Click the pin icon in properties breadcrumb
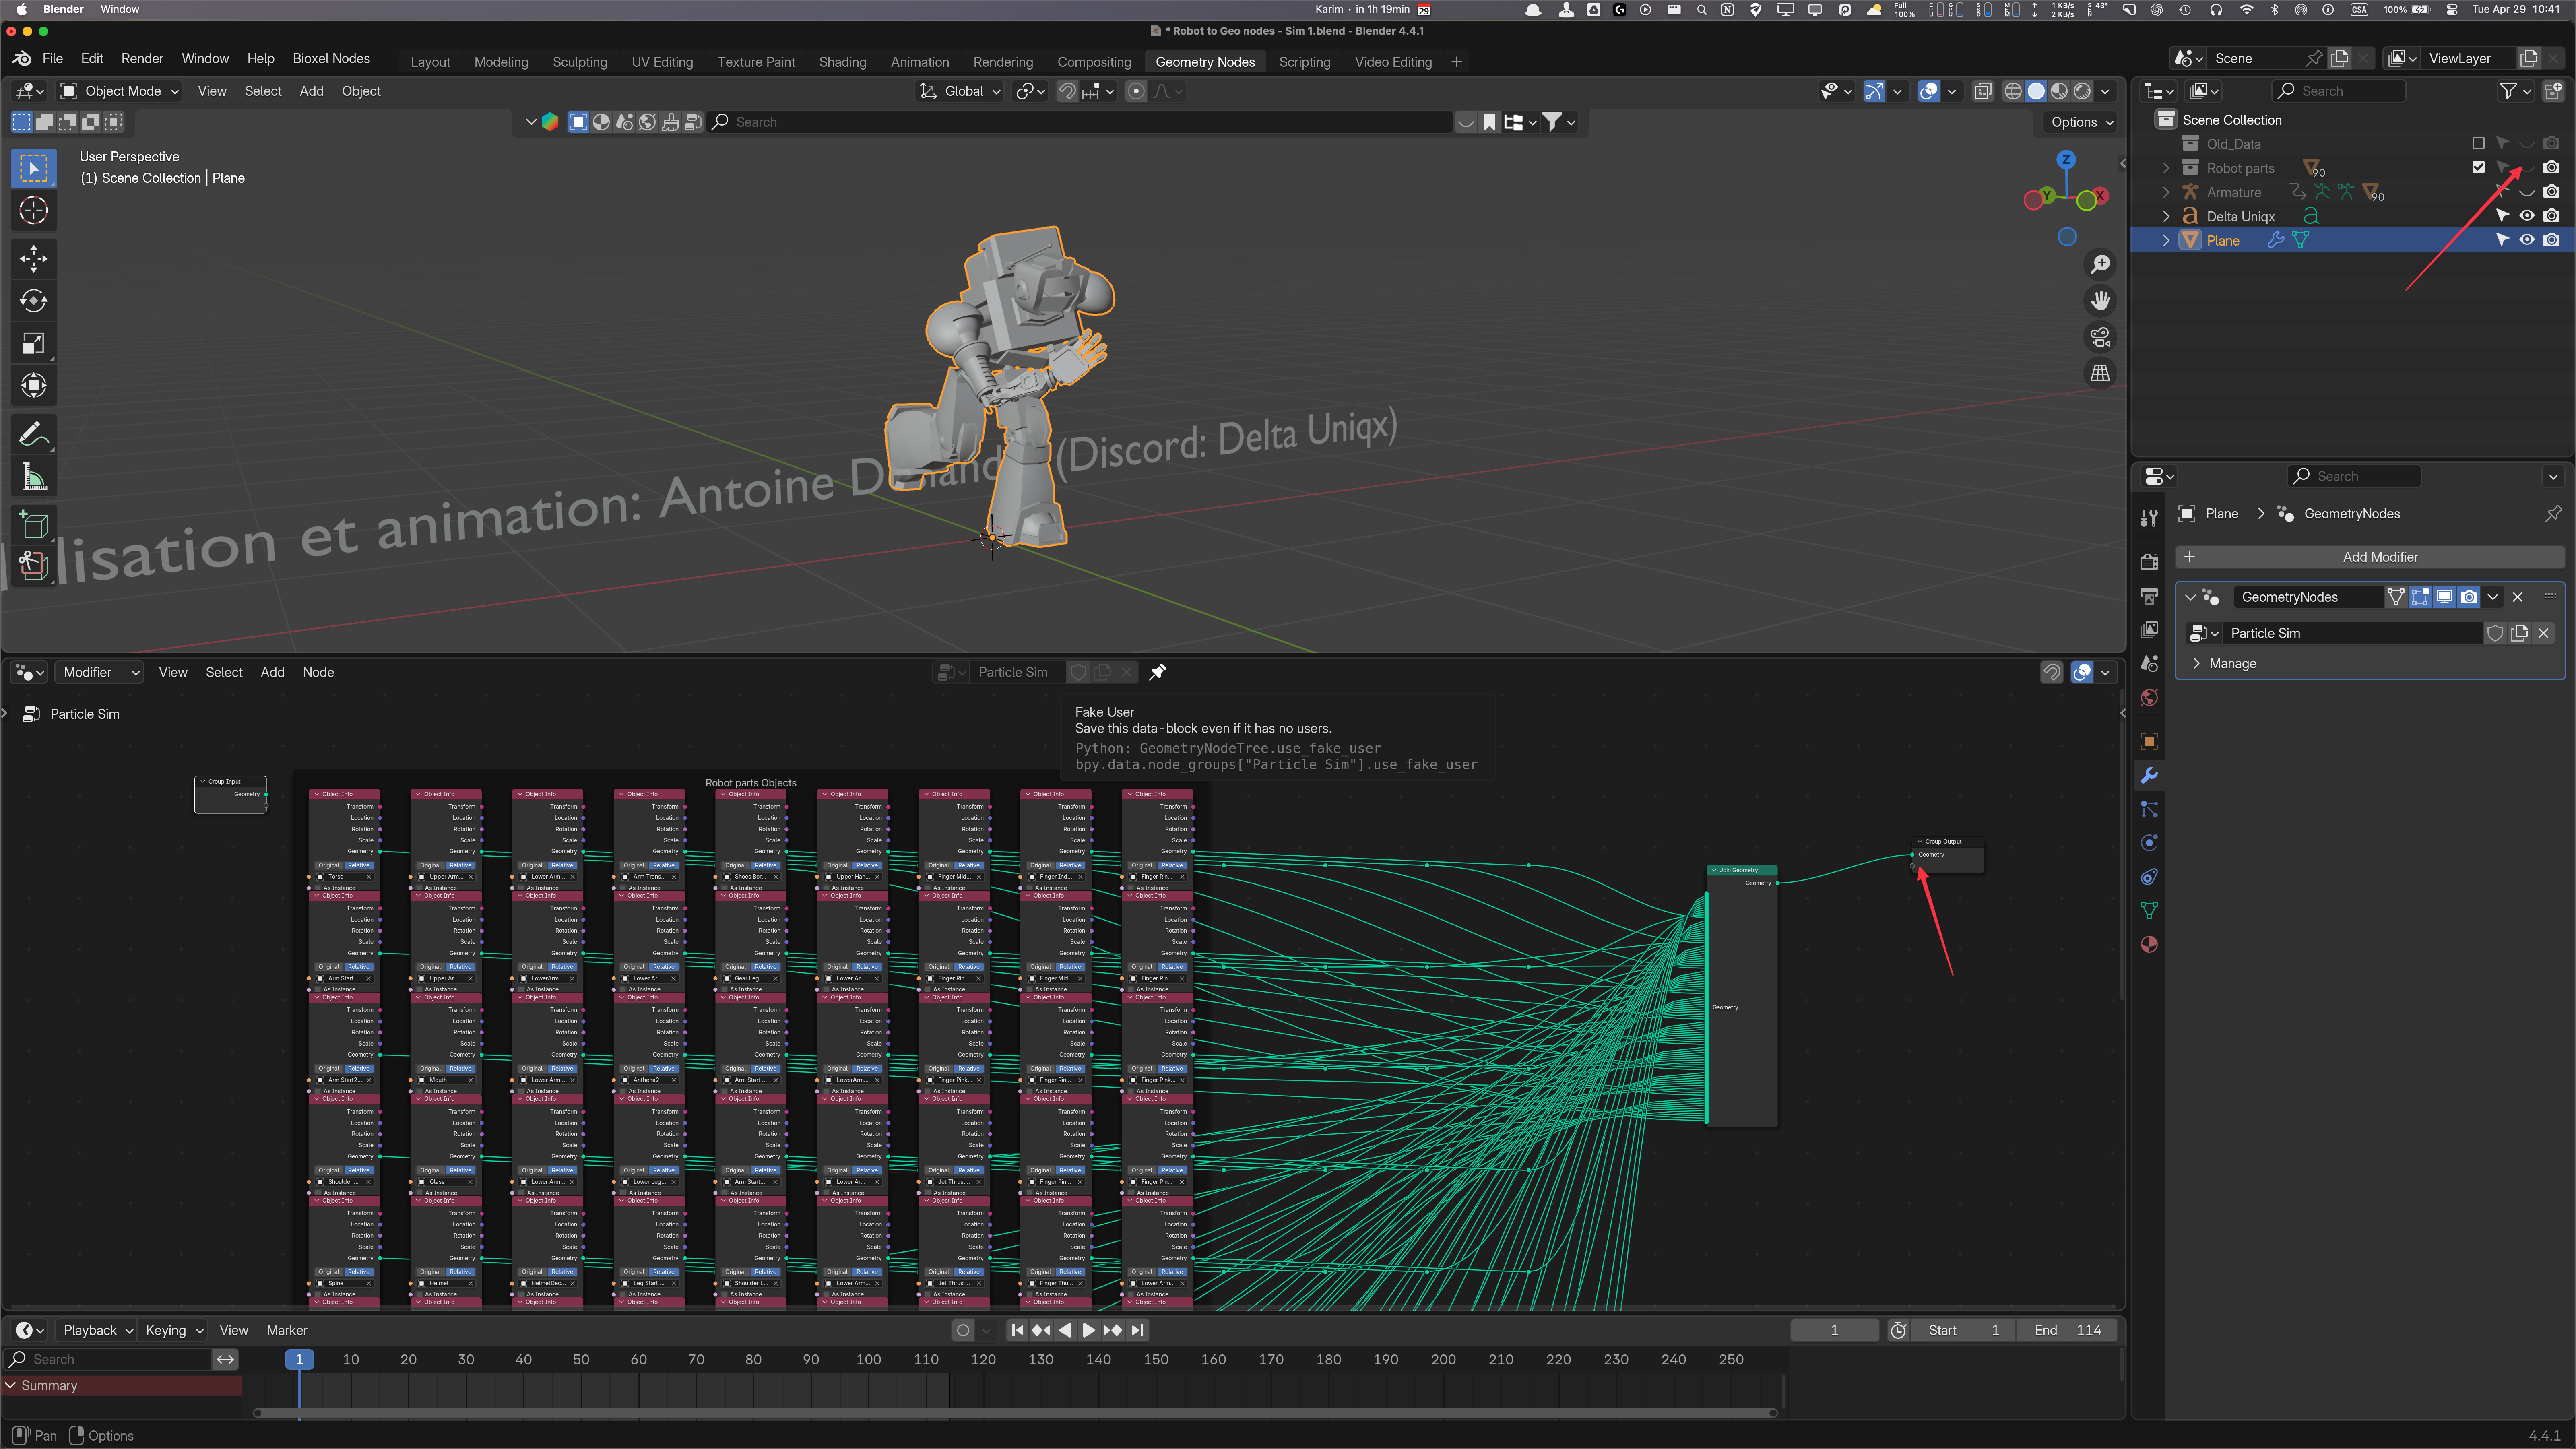Viewport: 2576px width, 1449px height. click(x=2553, y=514)
